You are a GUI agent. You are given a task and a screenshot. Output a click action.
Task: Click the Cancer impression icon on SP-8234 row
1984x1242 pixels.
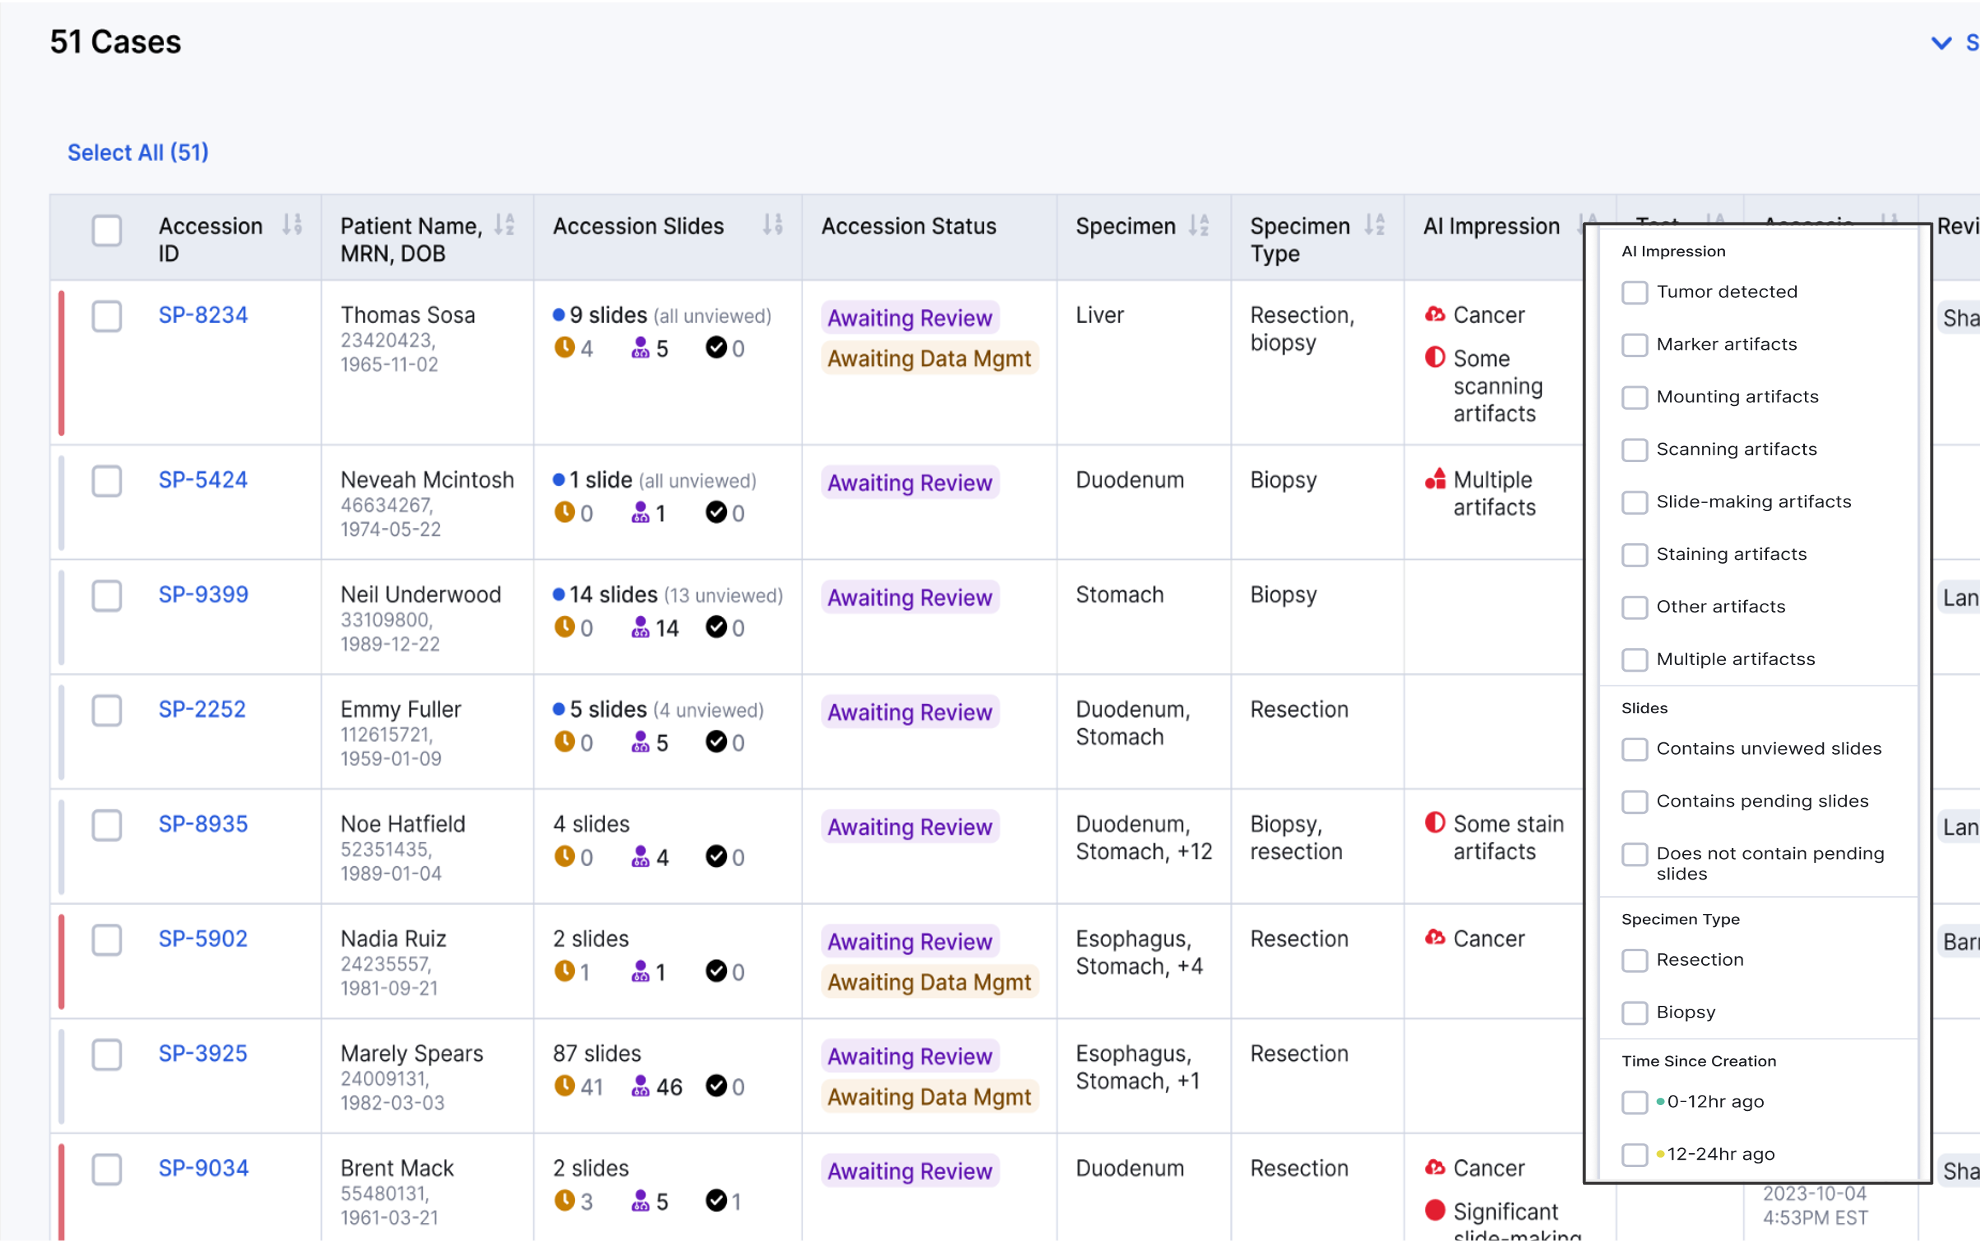1435,313
